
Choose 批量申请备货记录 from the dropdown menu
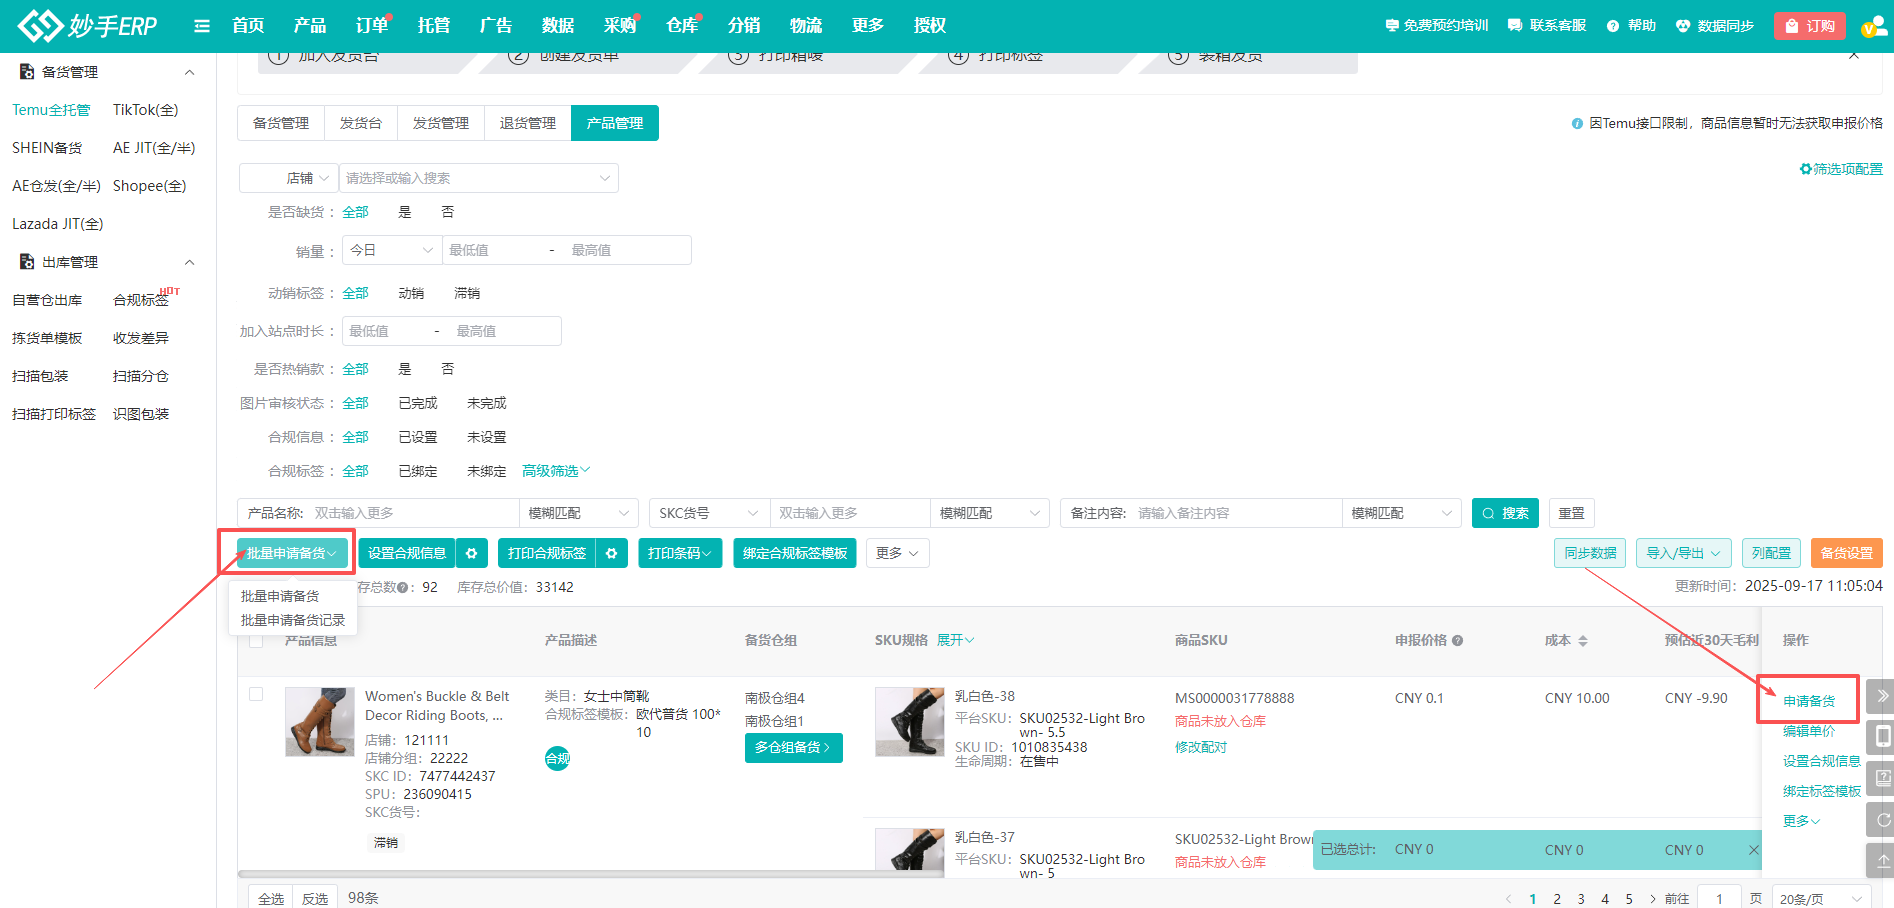point(292,620)
